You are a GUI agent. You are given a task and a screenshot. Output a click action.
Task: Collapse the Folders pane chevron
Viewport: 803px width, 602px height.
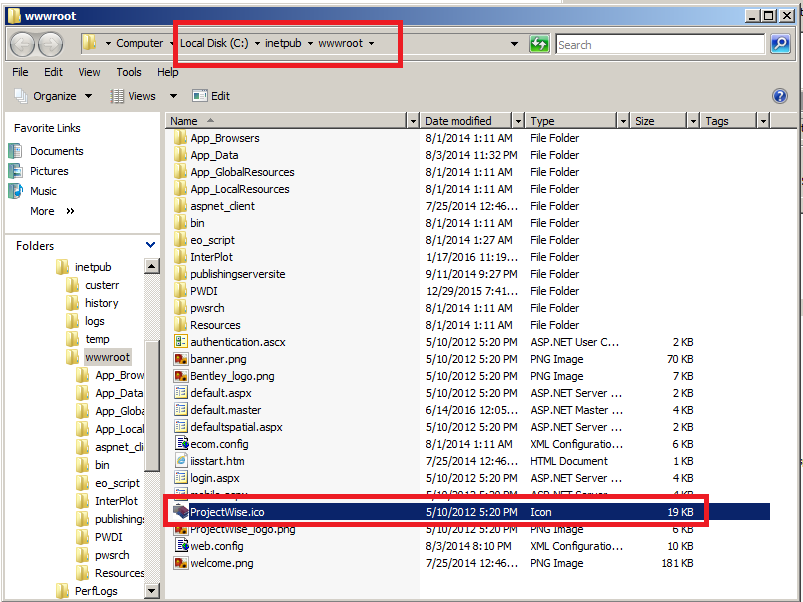pyautogui.click(x=151, y=245)
